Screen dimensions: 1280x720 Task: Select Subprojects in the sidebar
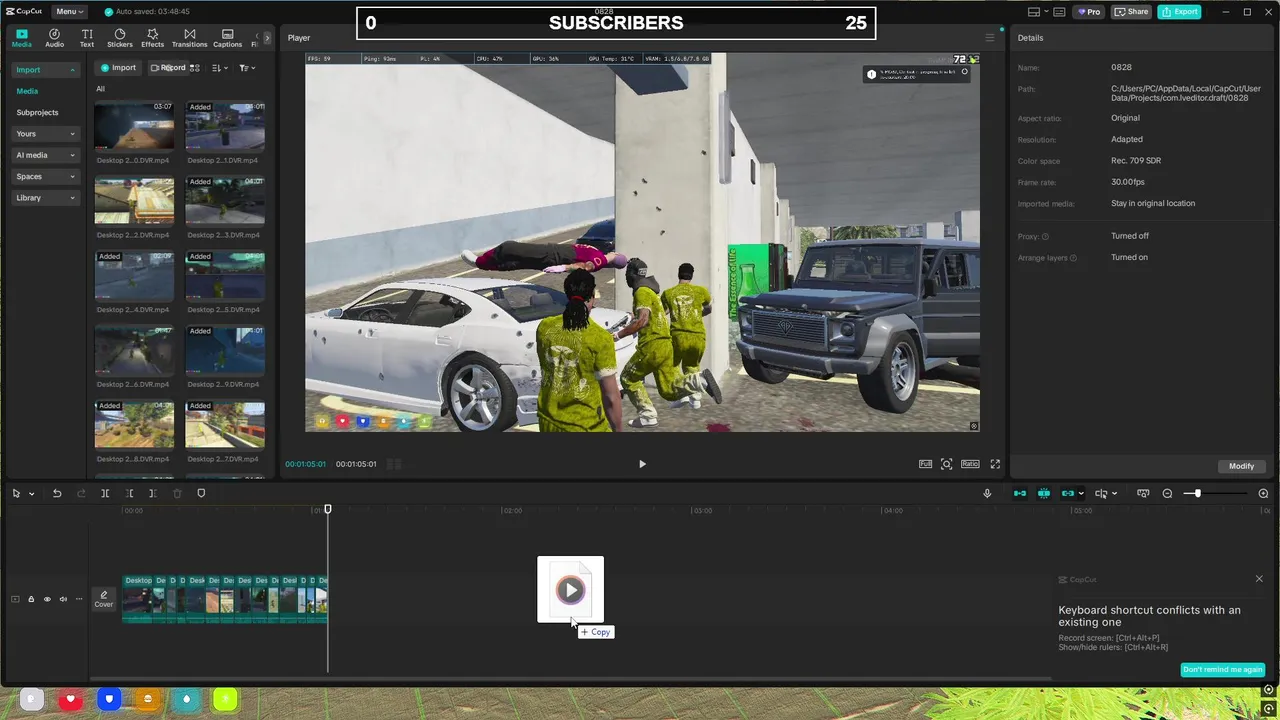coord(37,113)
